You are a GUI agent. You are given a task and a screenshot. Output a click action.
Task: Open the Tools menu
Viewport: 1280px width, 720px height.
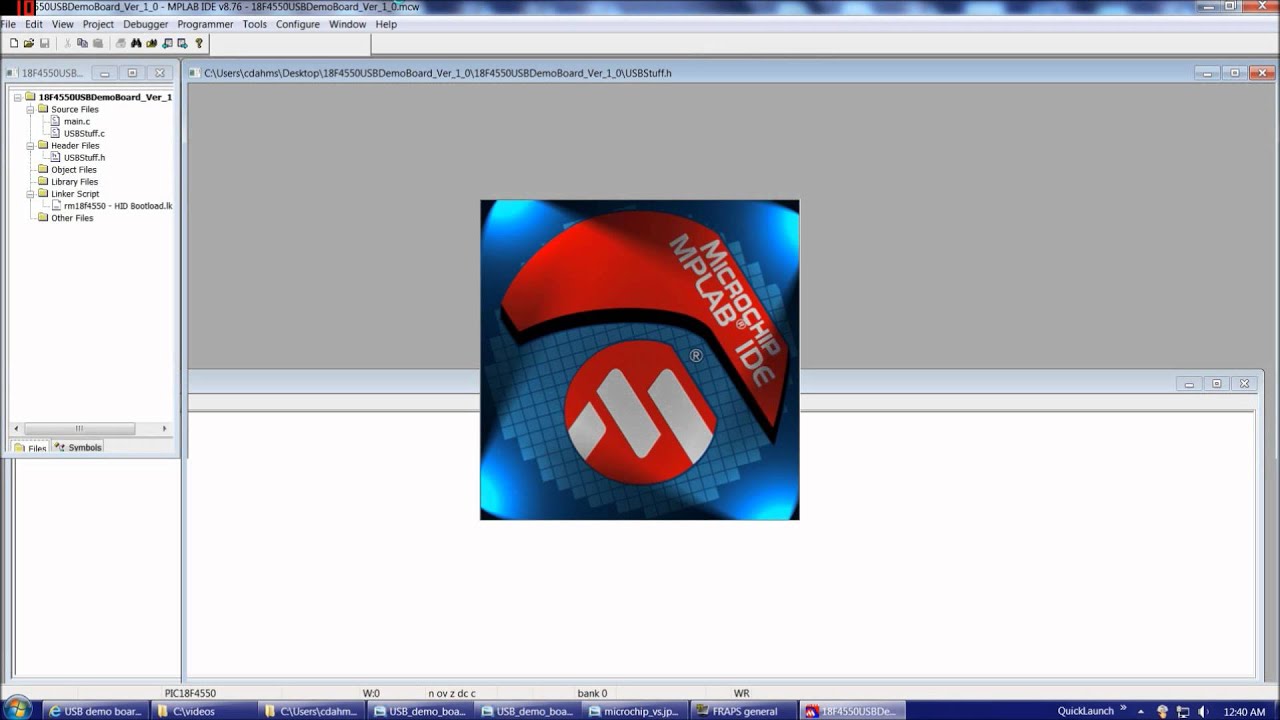coord(254,24)
